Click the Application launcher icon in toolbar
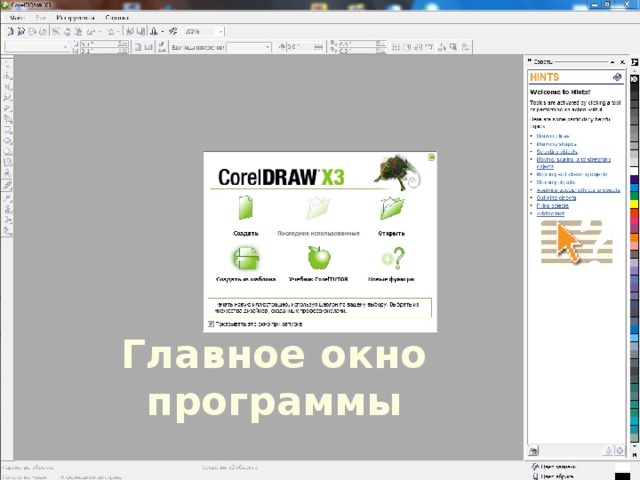Viewport: 640px width, 480px height. pos(154,31)
